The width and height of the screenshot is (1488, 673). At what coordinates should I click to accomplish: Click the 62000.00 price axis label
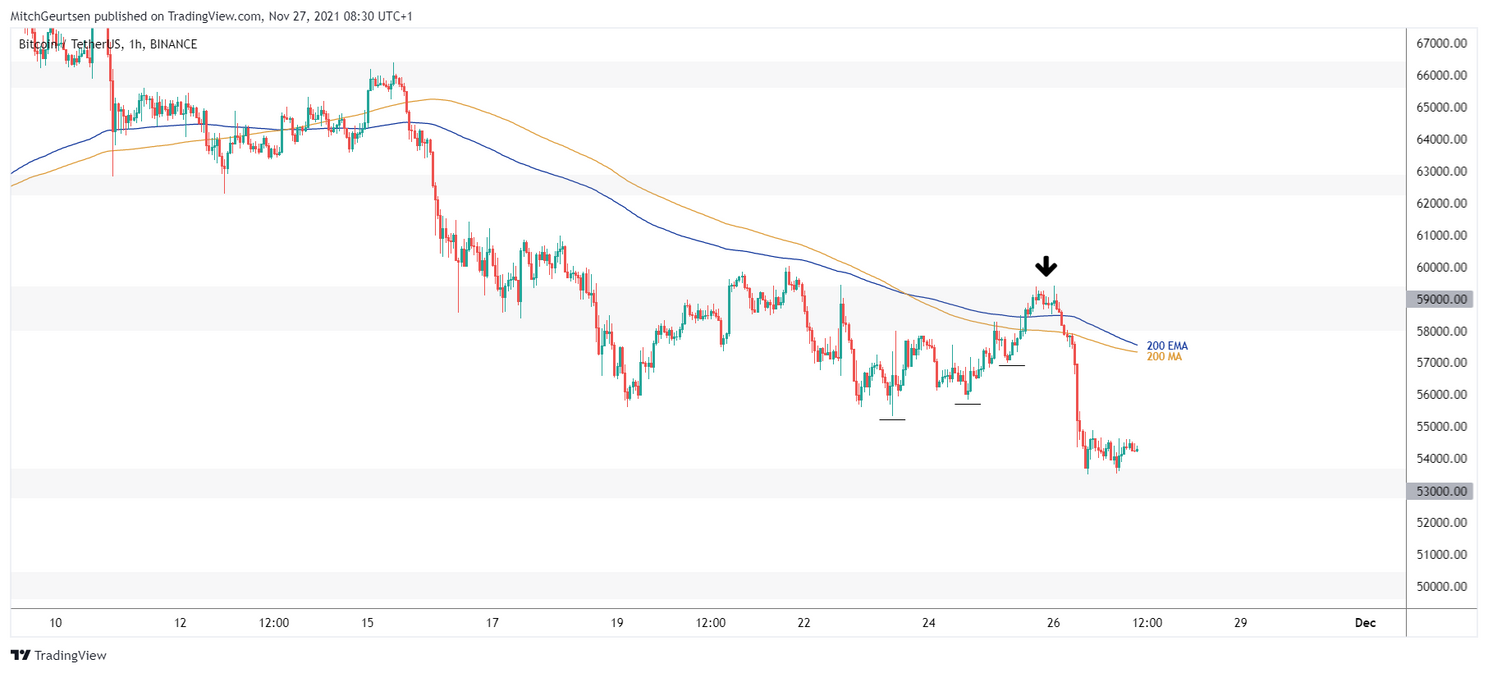1441,203
